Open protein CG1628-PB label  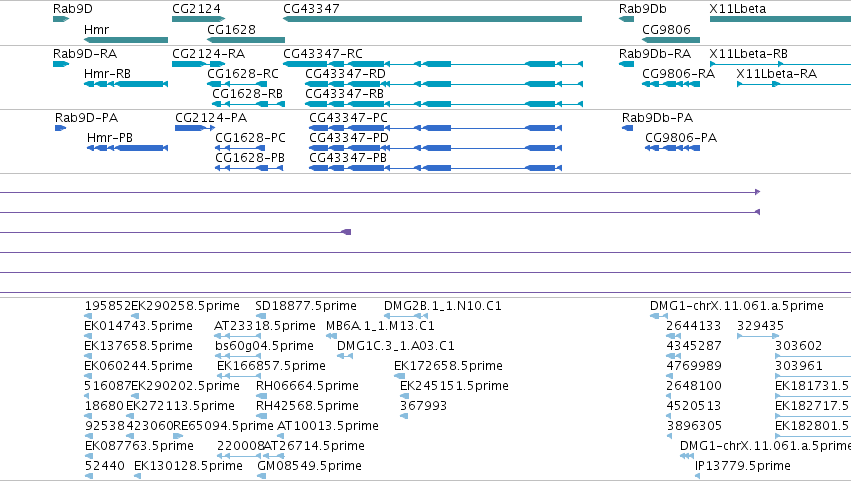coord(250,158)
